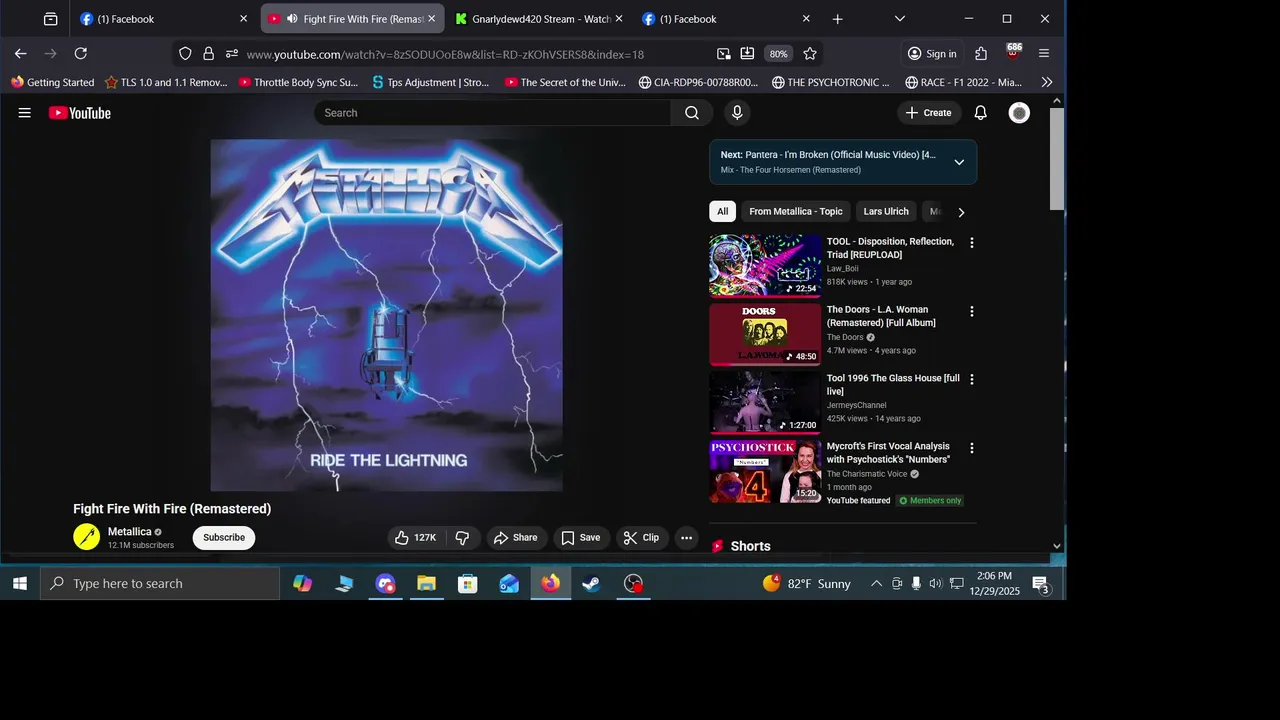
Task: Open options for The Doors L.A. Woman
Action: (x=971, y=311)
